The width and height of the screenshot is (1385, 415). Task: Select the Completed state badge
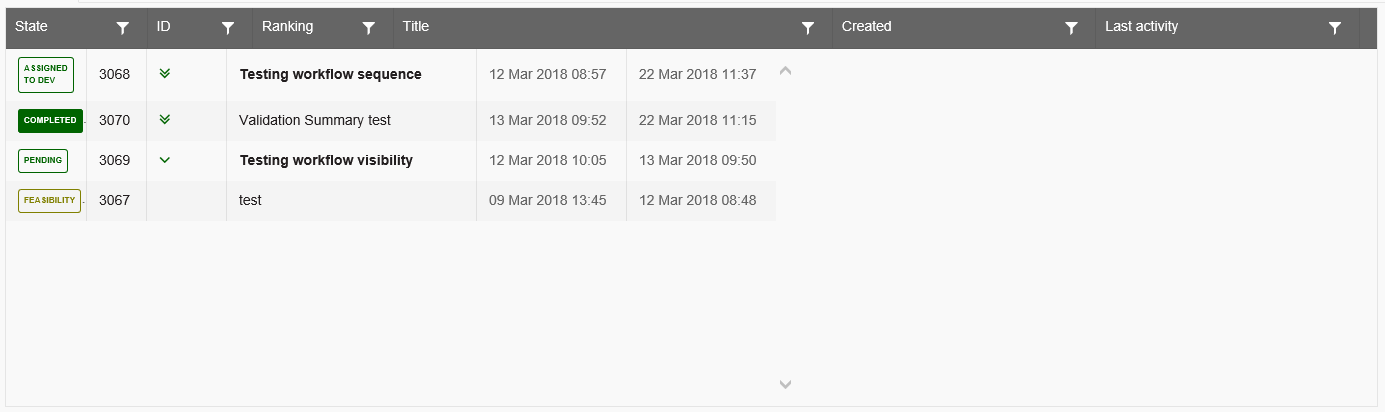tap(50, 120)
